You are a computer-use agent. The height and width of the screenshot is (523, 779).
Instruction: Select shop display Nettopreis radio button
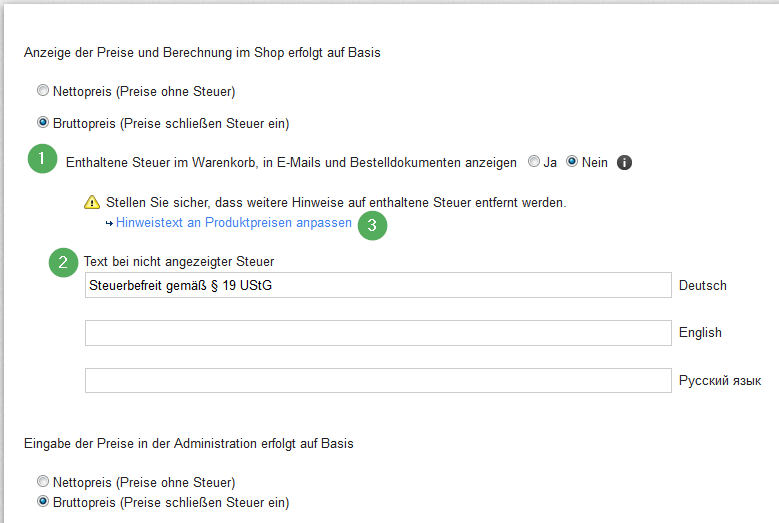43,90
